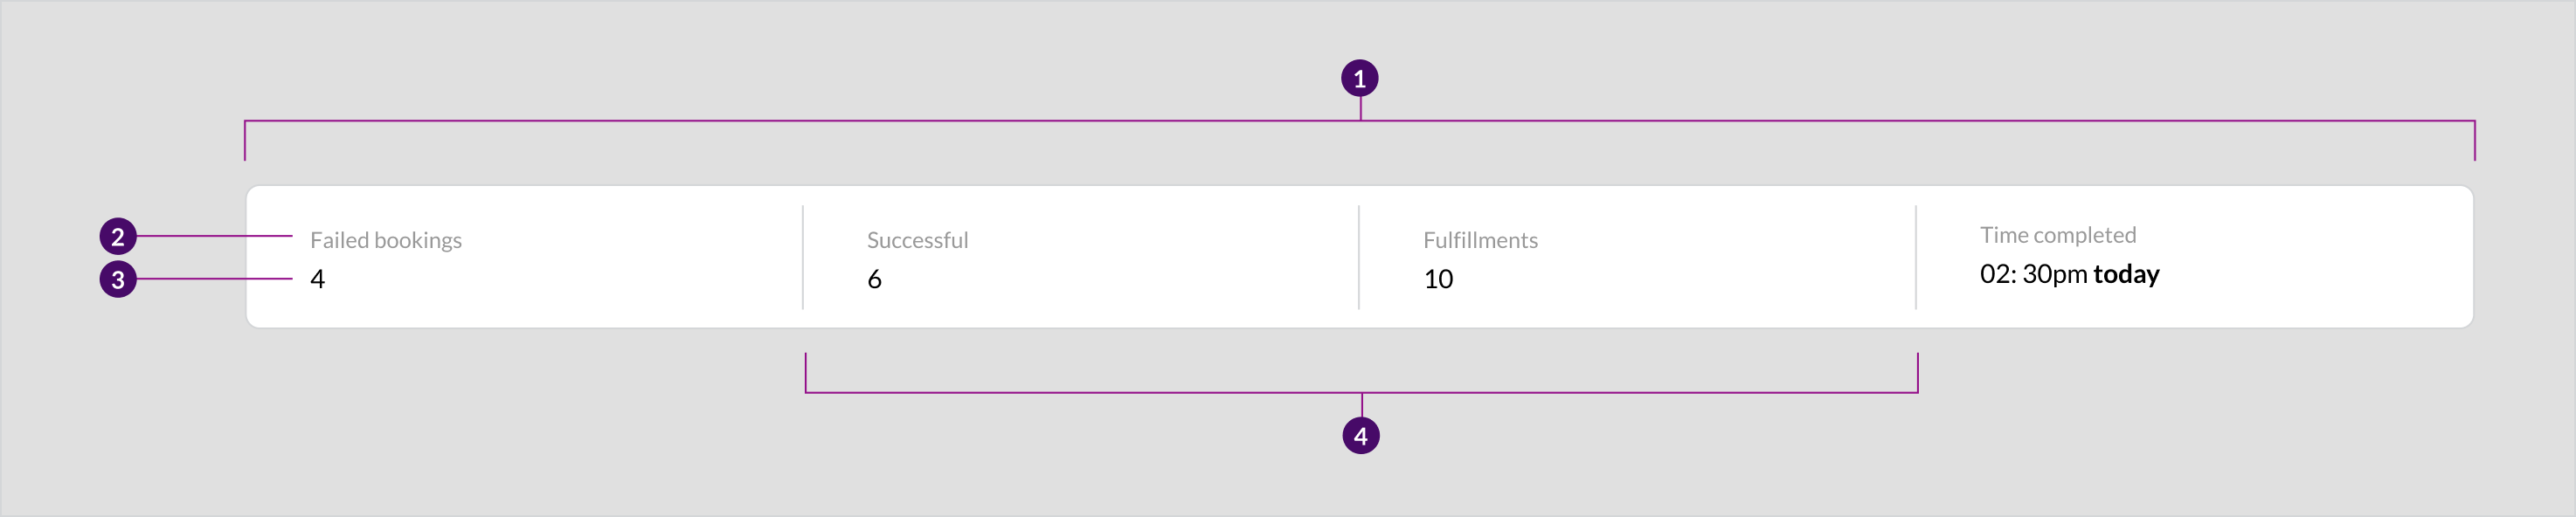Image resolution: width=2576 pixels, height=517 pixels.
Task: Click the bold word "today"
Action: tap(2126, 274)
